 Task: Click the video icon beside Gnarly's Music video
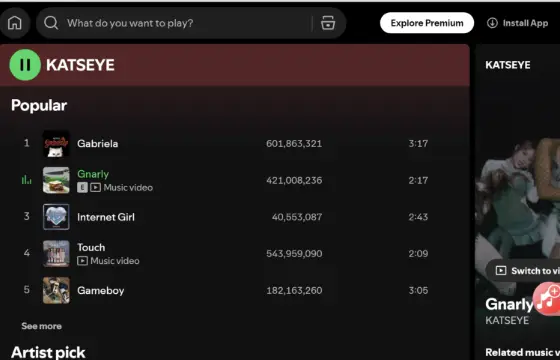coord(95,188)
